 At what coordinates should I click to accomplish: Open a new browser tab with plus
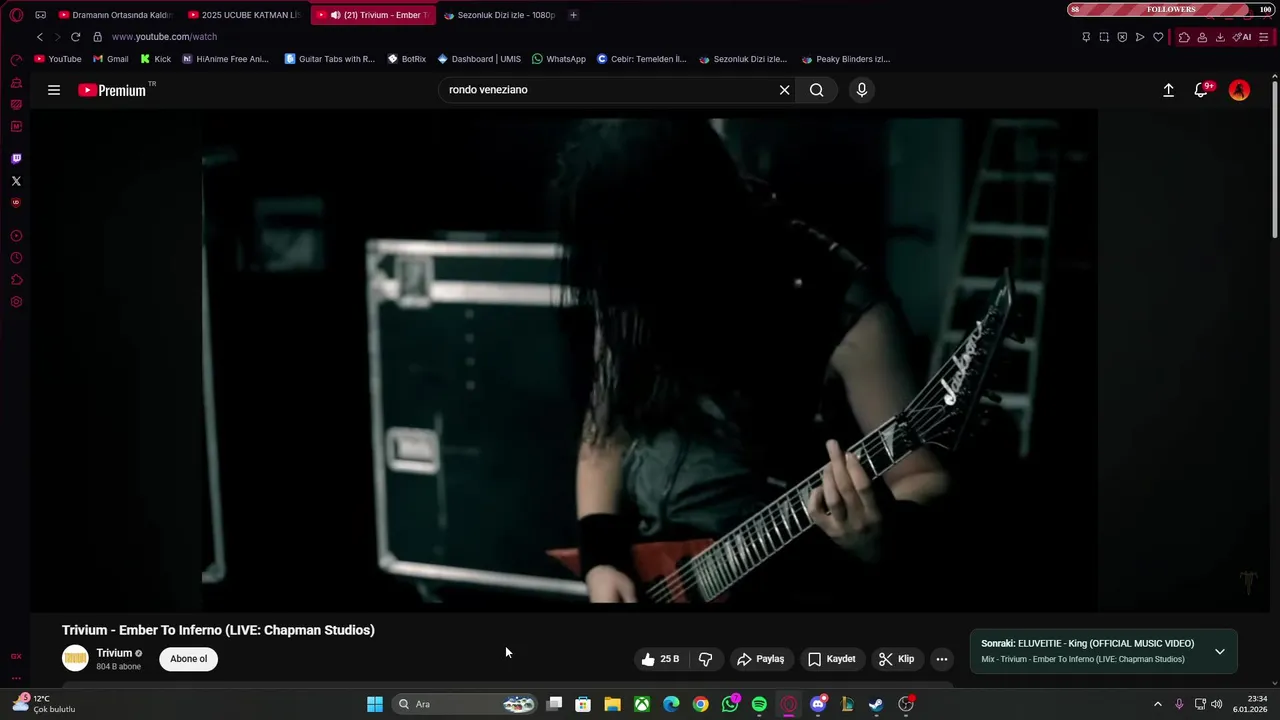pyautogui.click(x=573, y=15)
